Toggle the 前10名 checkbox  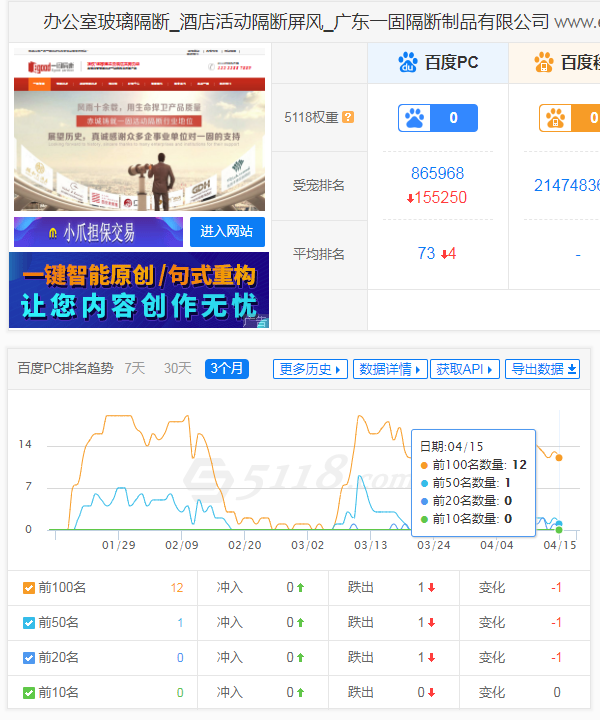pos(28,692)
